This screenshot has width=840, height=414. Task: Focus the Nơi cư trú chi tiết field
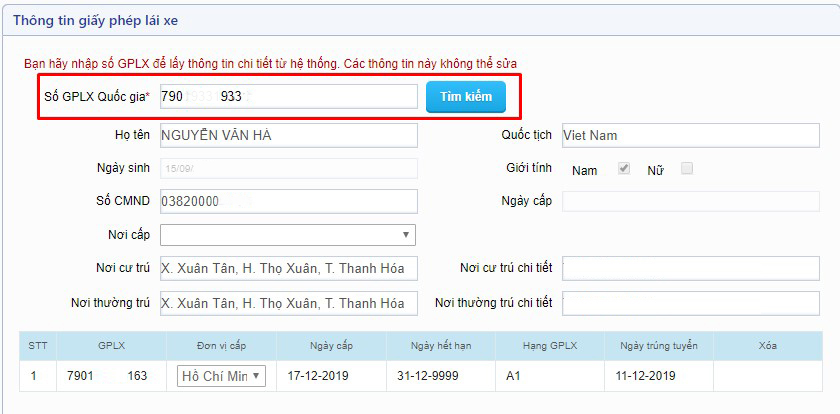tap(689, 268)
